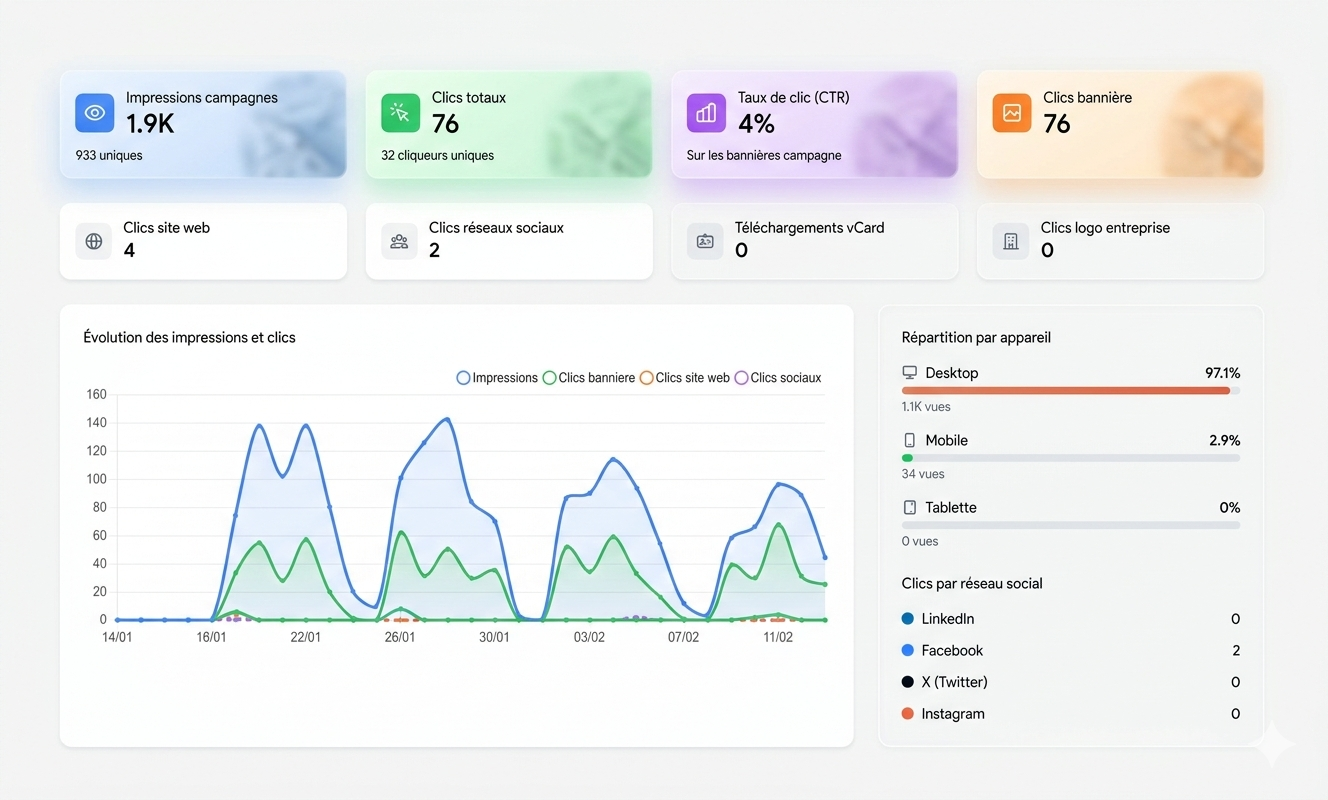The image size is (1328, 800).
Task: Toggle Clics sociaux series in the legend
Action: tap(777, 378)
